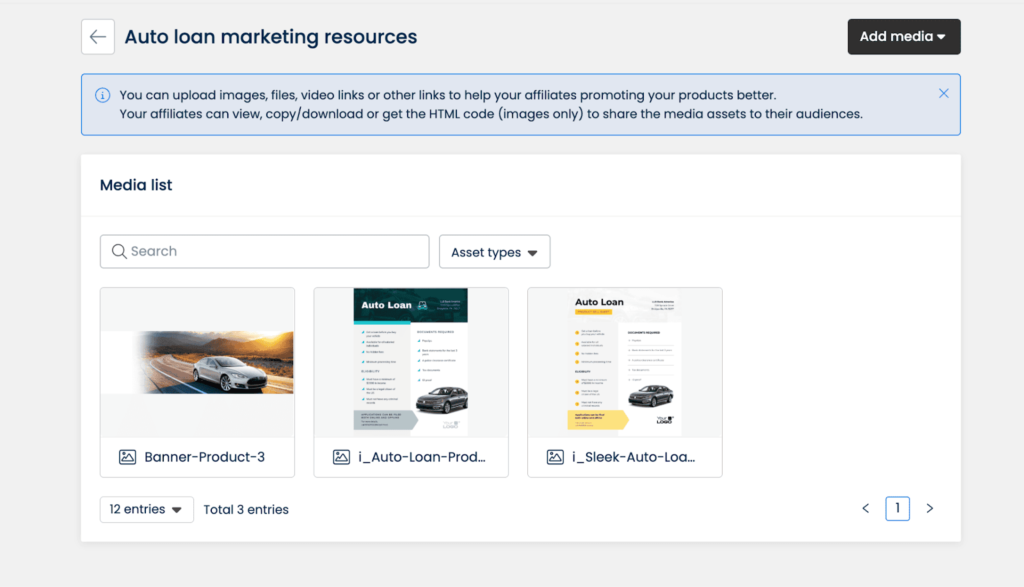The width and height of the screenshot is (1024, 587).
Task: Select page 1 in the pagination
Action: 897,508
